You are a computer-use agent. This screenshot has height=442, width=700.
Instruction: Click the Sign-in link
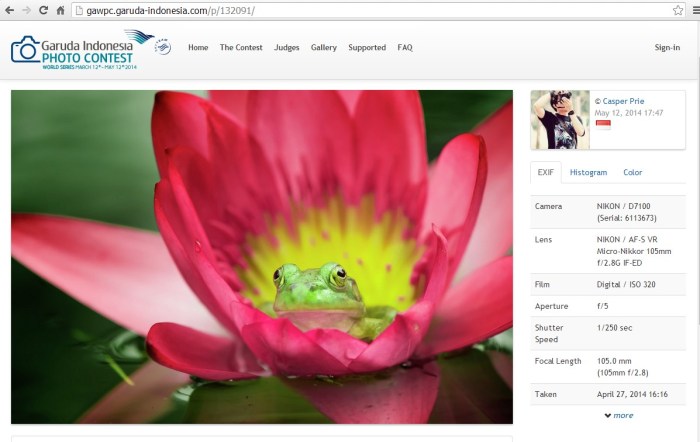[666, 47]
